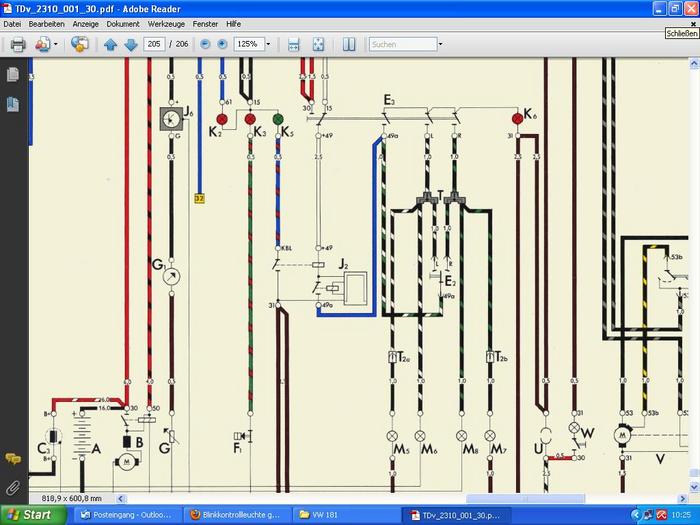Screen dimensions: 700x525
Task: Open the Dokument menu
Action: [x=123, y=24]
